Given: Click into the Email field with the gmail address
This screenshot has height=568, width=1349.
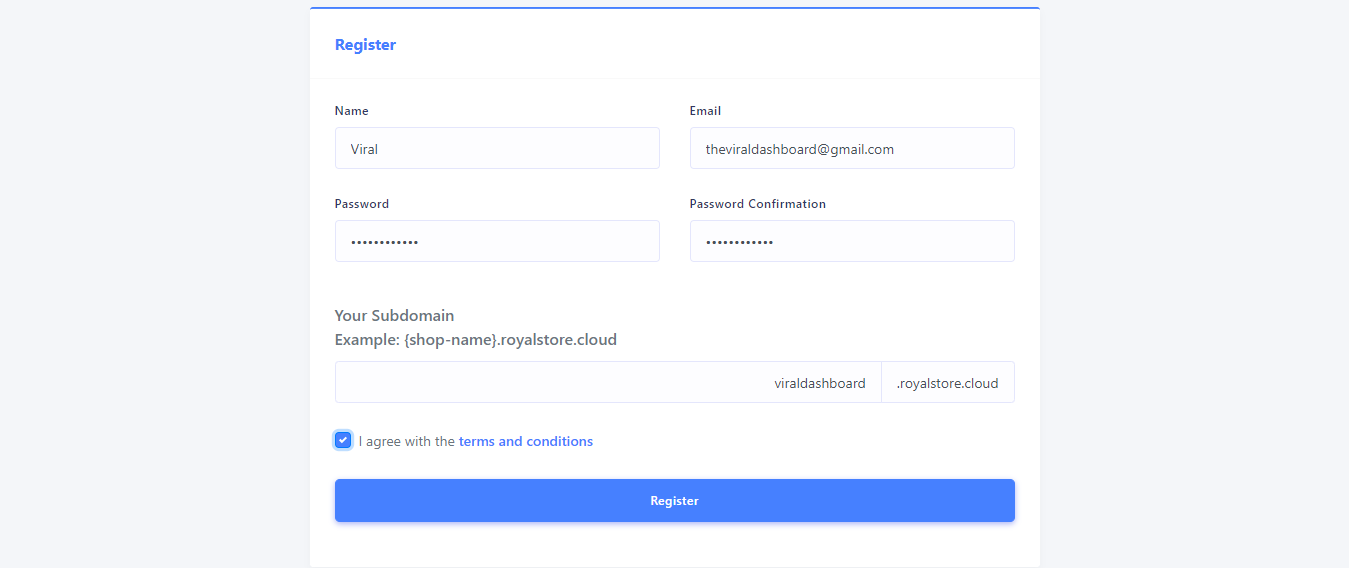Looking at the screenshot, I should click(852, 148).
